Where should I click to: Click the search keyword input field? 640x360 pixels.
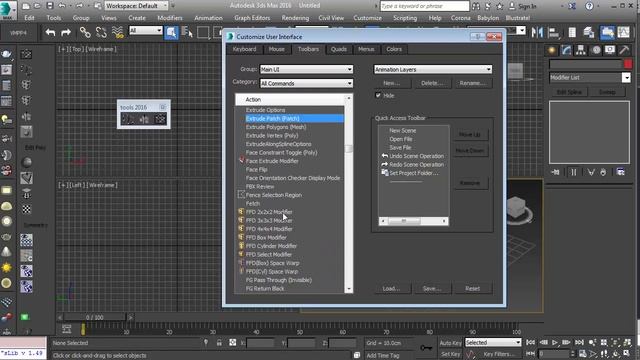(x=424, y=6)
